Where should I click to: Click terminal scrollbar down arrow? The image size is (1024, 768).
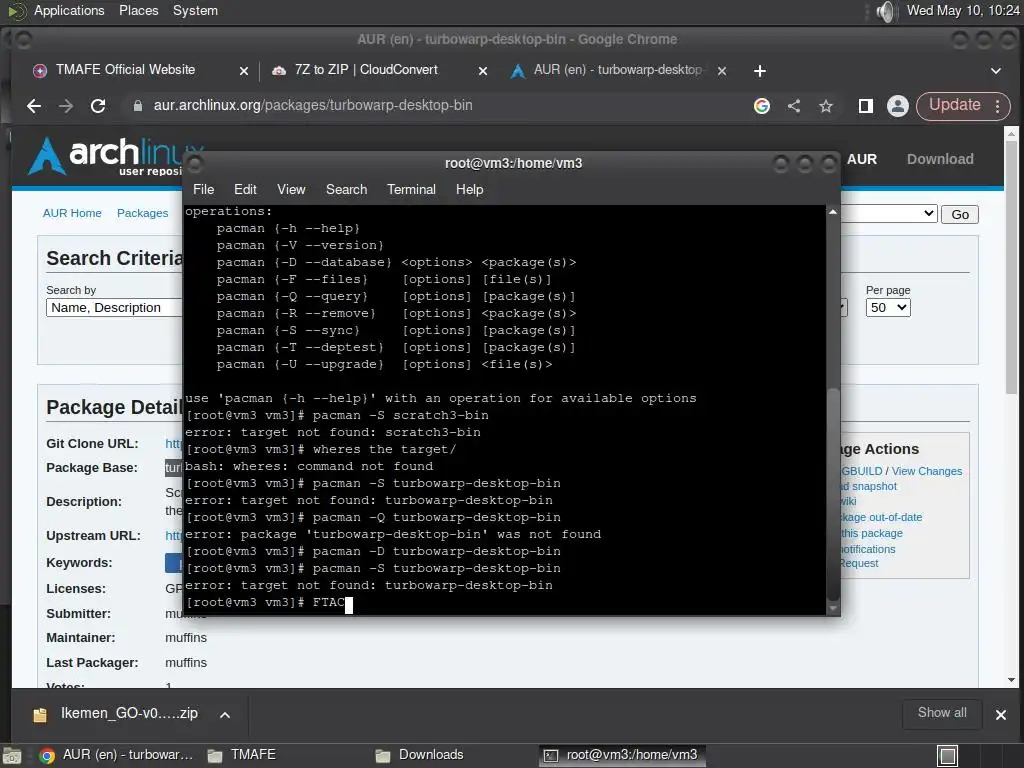click(833, 608)
